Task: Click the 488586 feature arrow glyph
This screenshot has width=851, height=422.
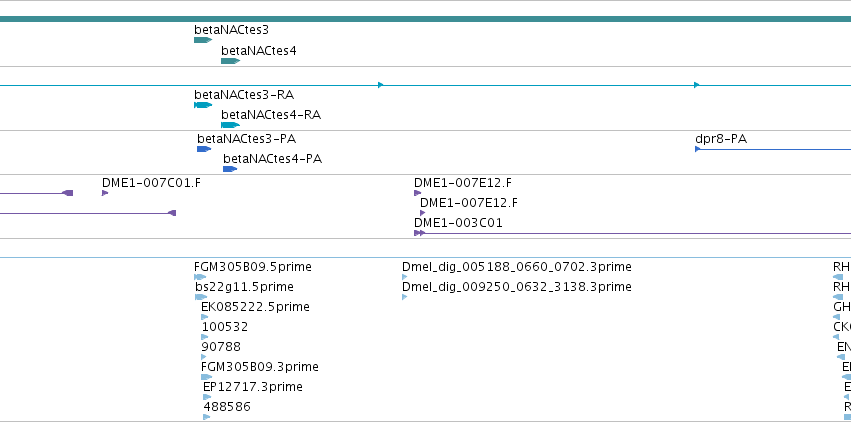Action: coord(206,417)
